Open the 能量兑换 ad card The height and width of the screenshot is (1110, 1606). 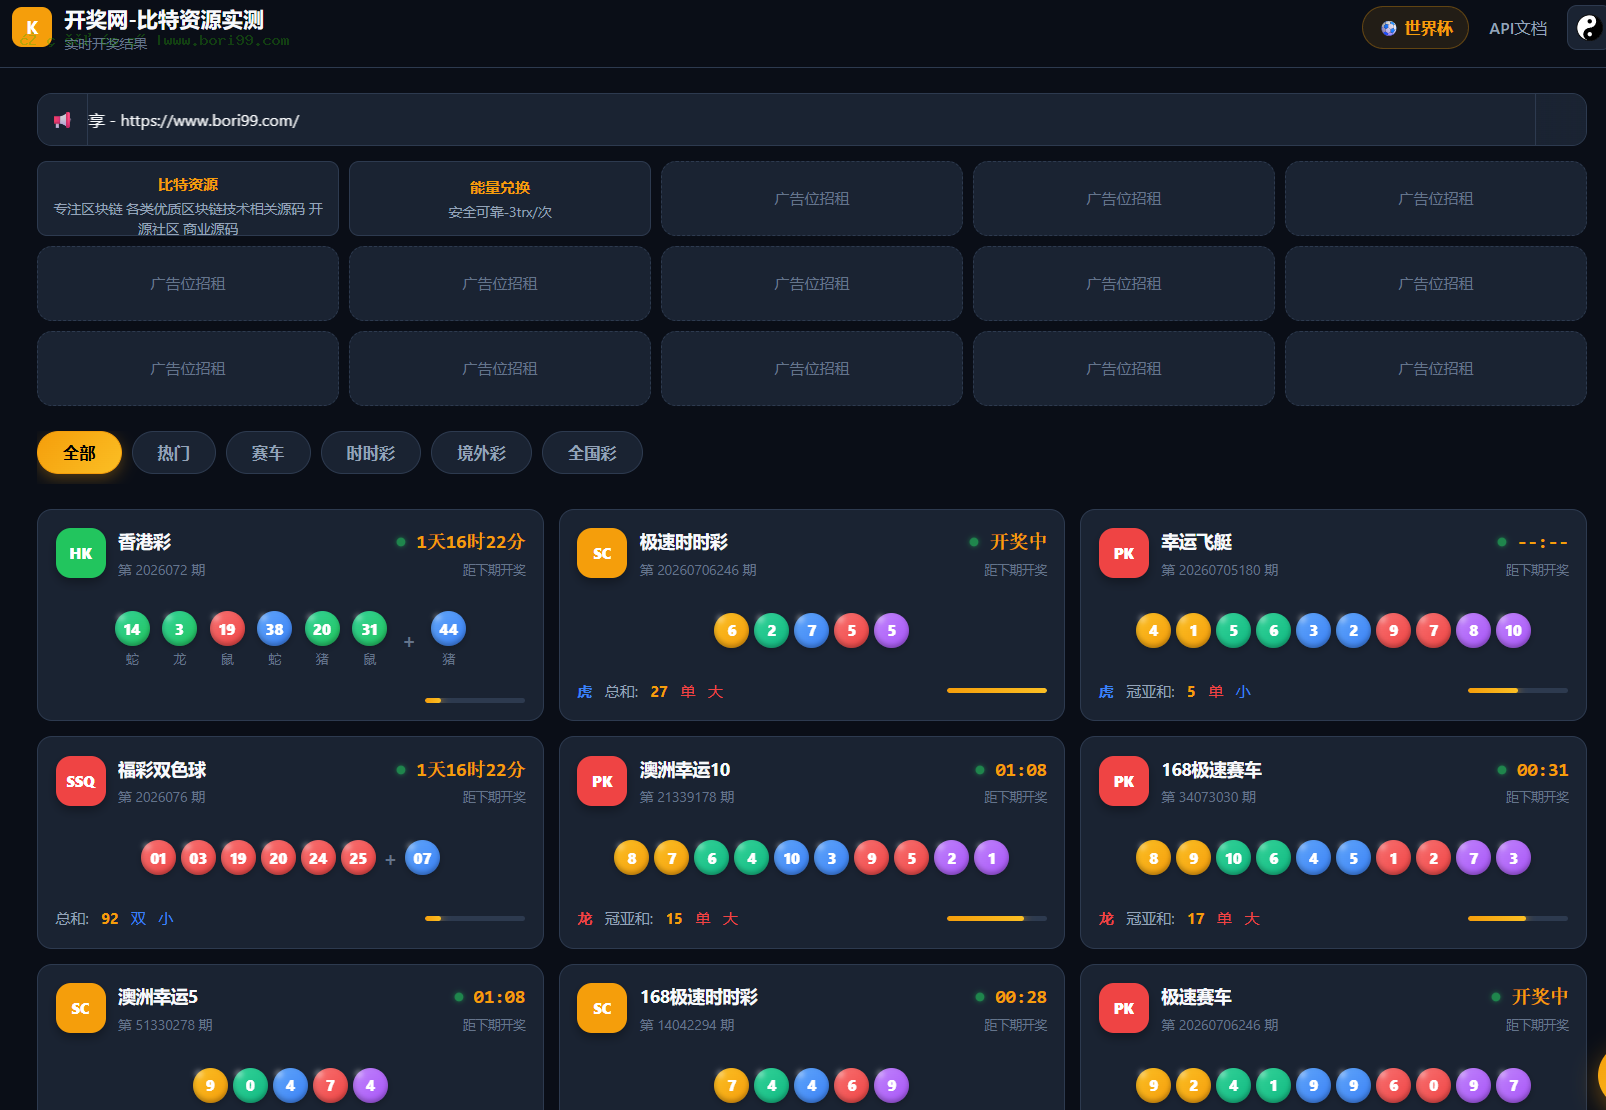pyautogui.click(x=500, y=199)
